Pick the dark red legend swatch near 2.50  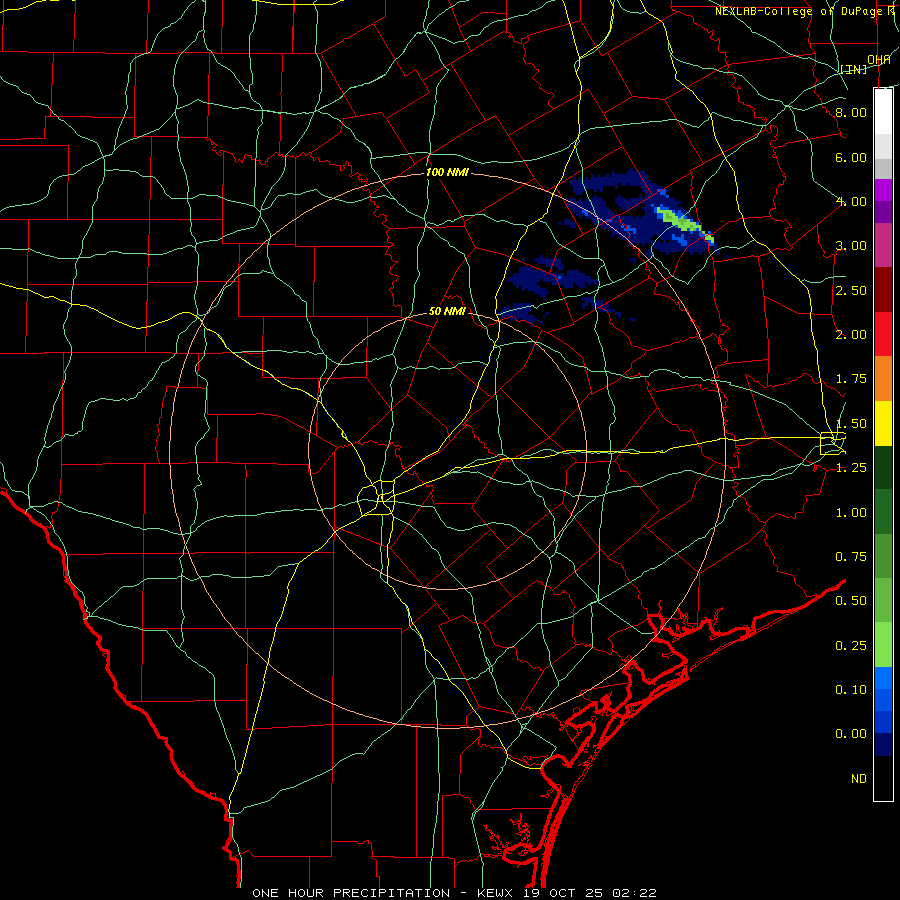tap(883, 290)
